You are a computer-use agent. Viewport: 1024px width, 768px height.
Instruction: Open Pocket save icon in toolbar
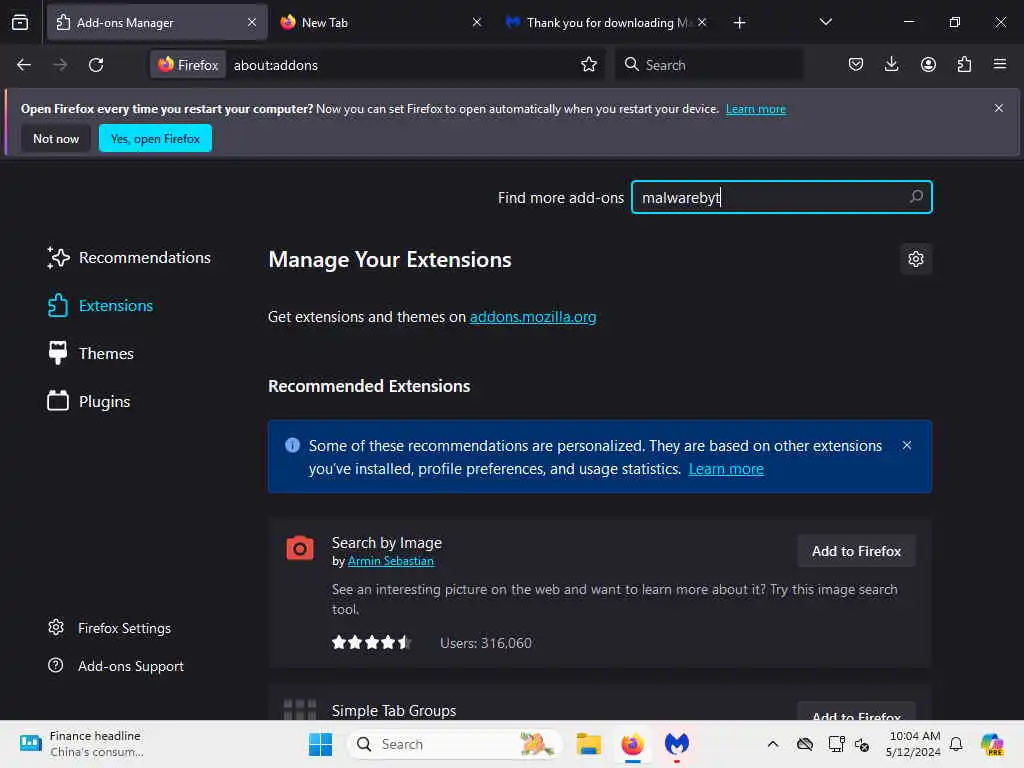[856, 64]
